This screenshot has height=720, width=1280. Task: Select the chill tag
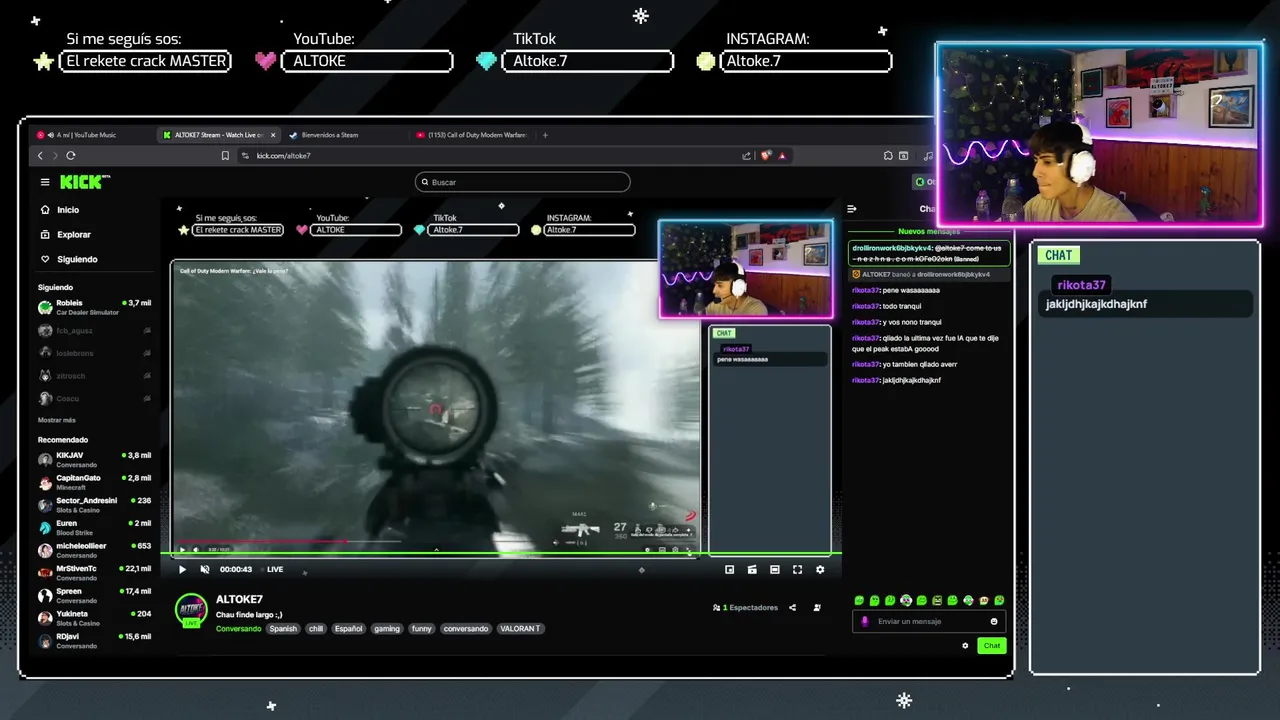[316, 629]
